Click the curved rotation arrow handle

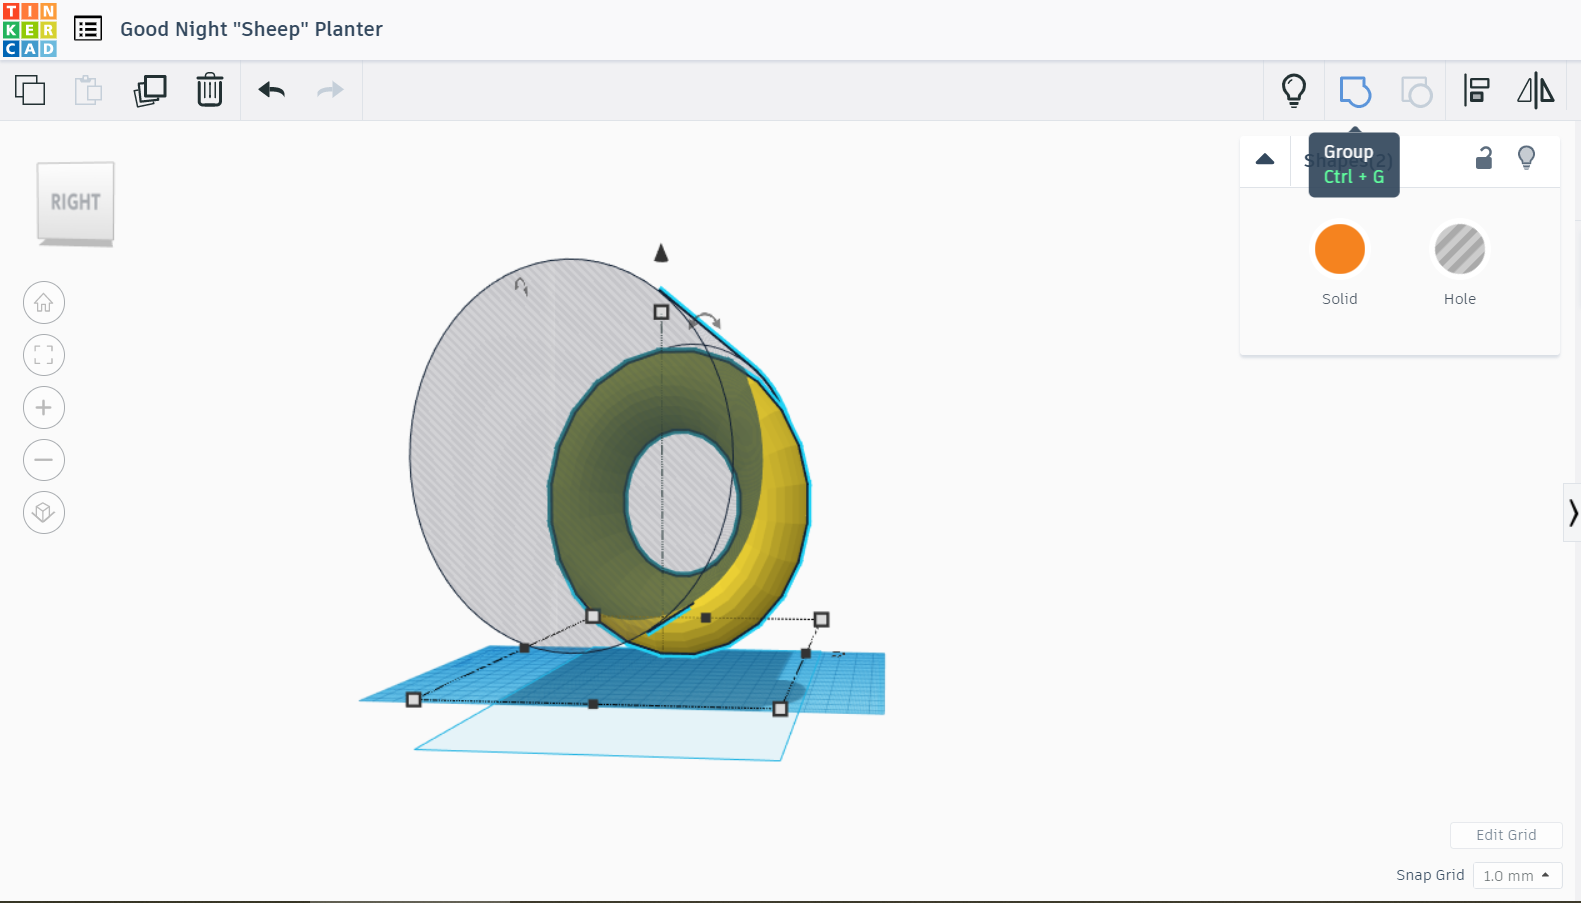pos(706,321)
